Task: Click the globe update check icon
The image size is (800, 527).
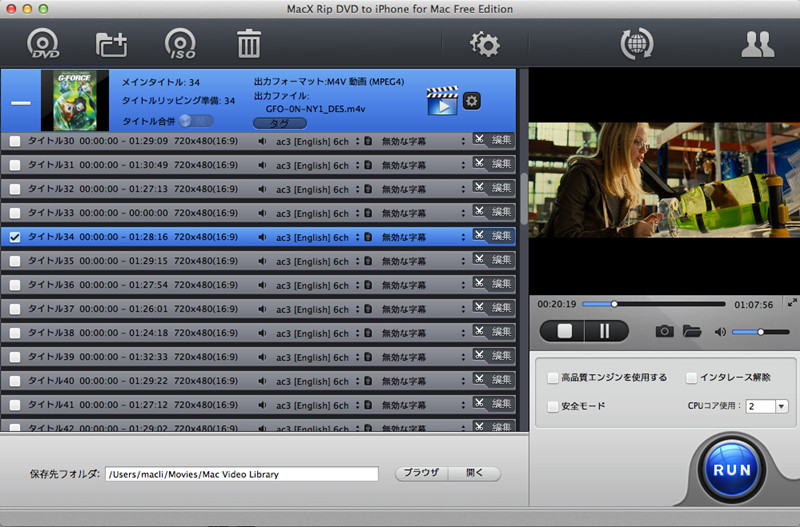Action: 636,44
